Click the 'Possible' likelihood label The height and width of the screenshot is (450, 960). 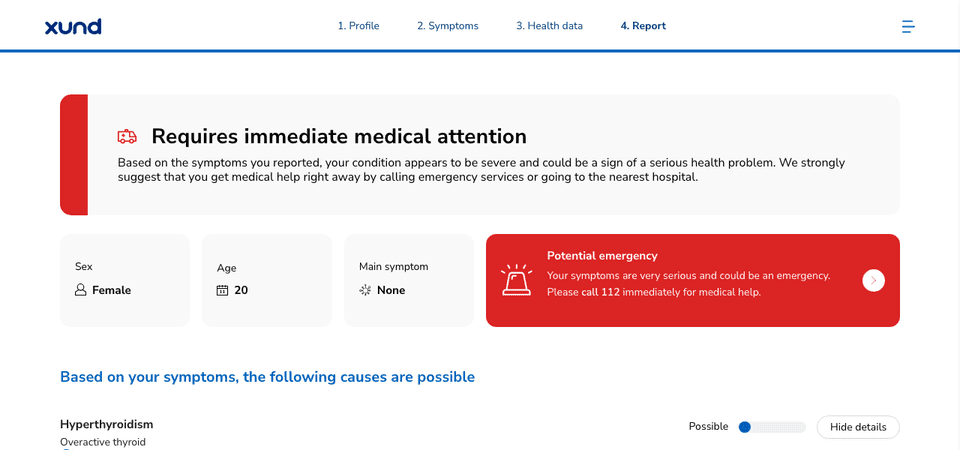(x=708, y=427)
